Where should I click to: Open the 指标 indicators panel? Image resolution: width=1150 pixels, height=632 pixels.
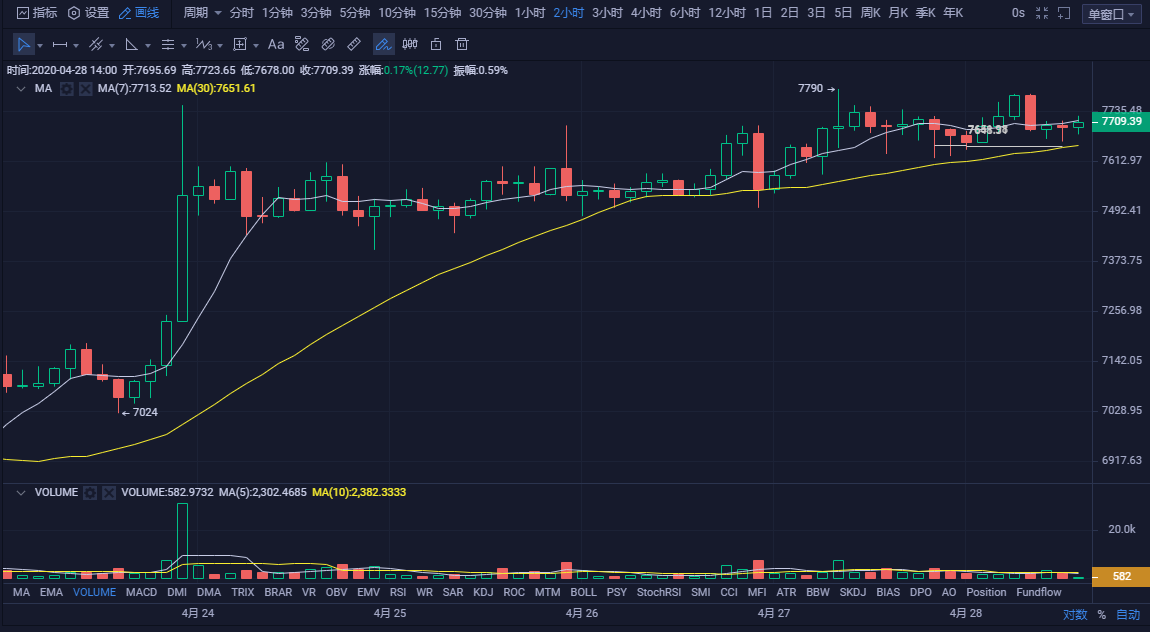click(36, 13)
